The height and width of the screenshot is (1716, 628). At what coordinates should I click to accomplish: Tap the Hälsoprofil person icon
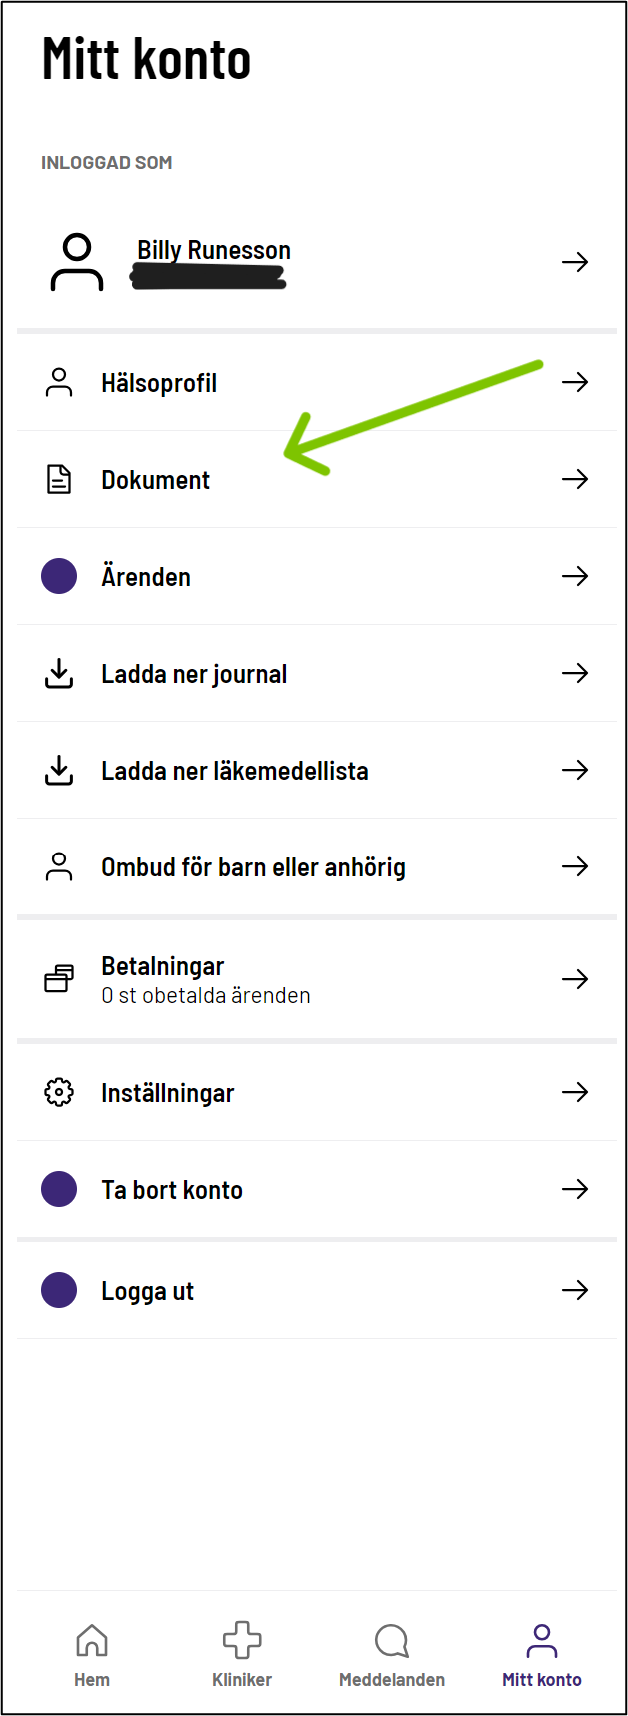coord(59,382)
